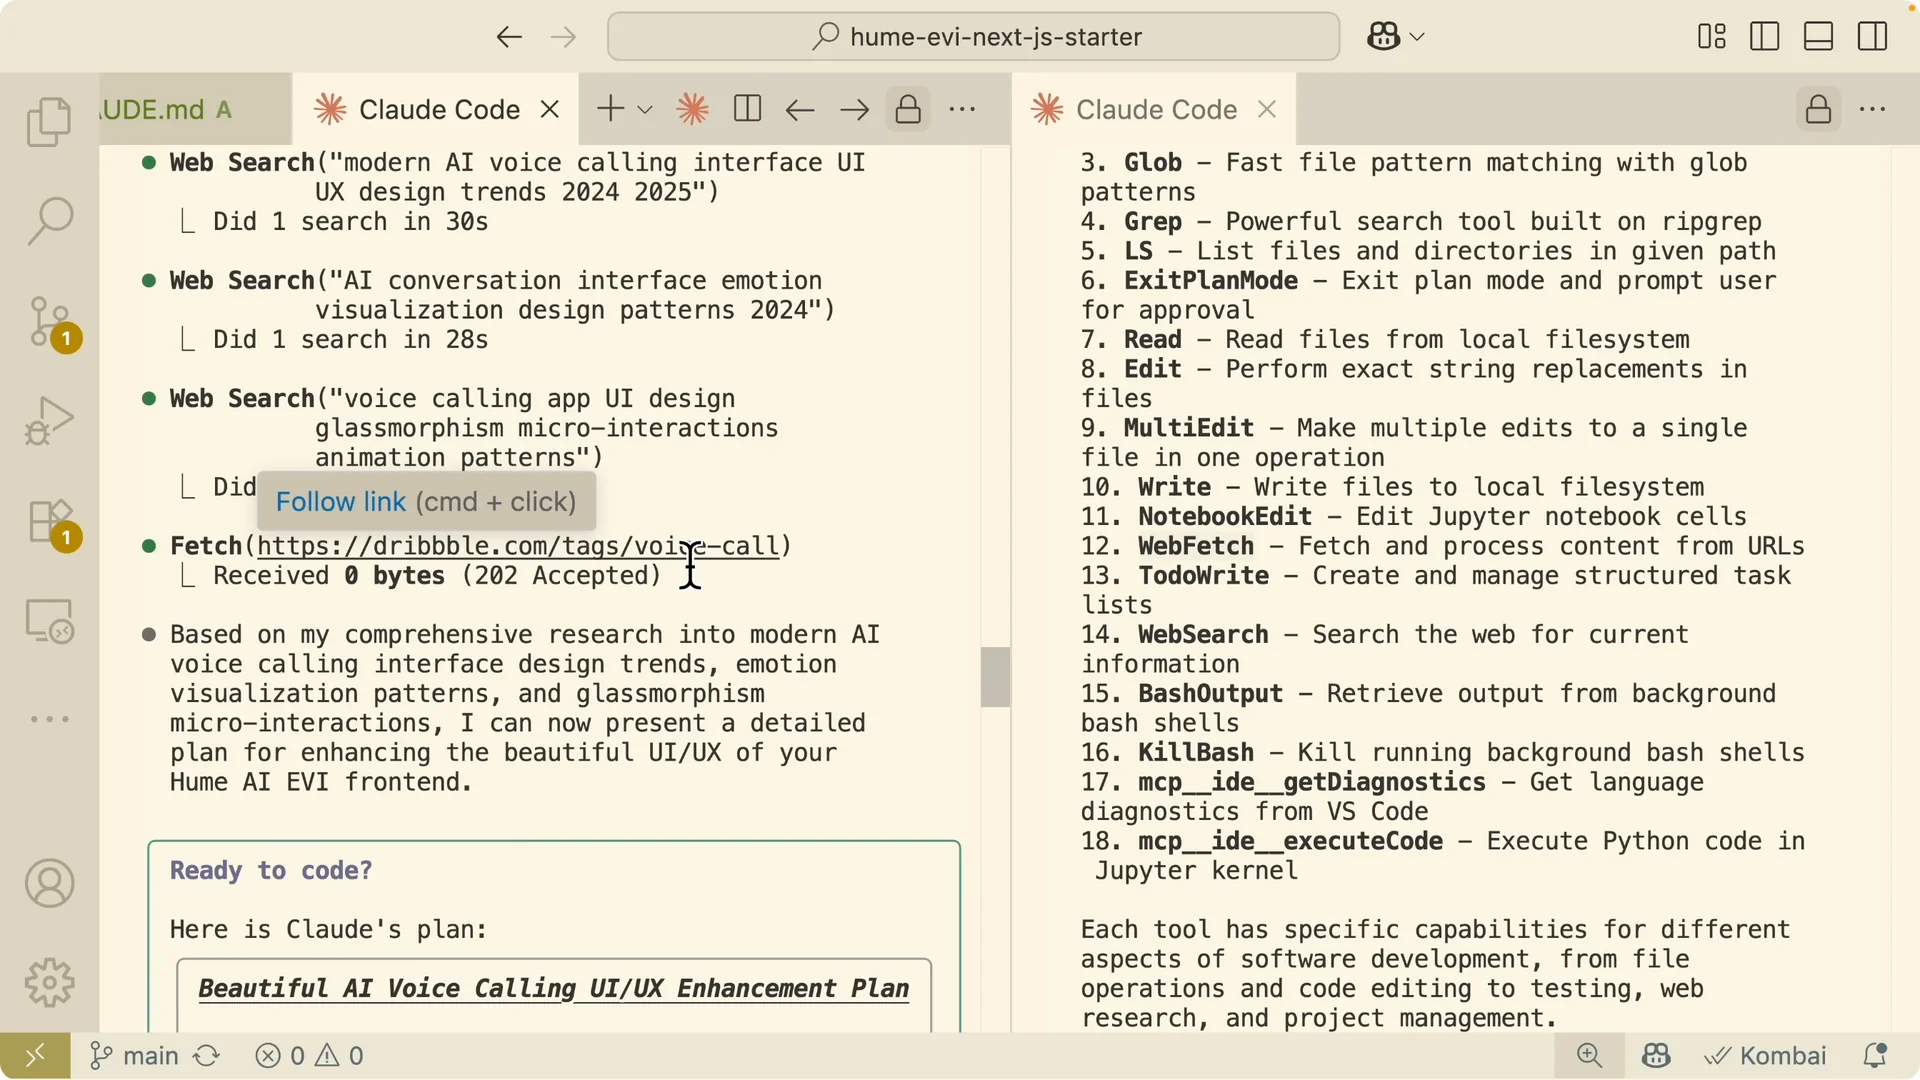Open Copilot status in status bar
Image resolution: width=1920 pixels, height=1080 pixels.
1656,1056
